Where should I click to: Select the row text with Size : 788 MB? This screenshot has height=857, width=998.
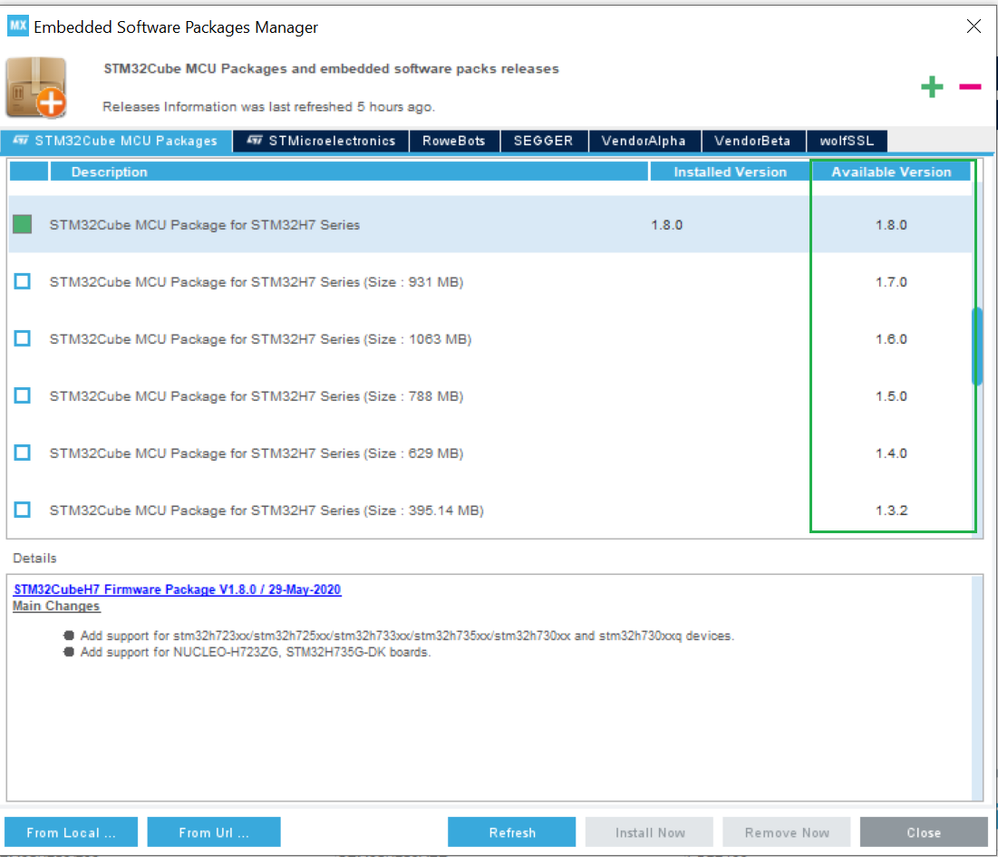click(257, 396)
